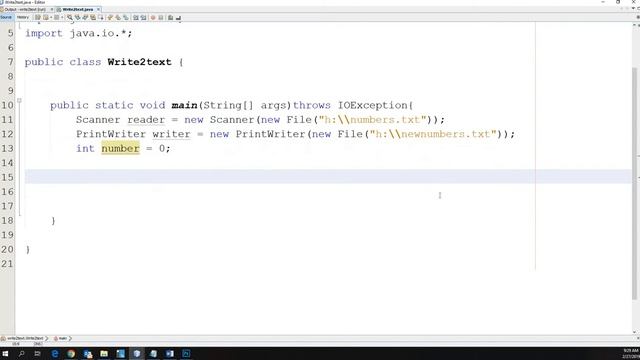The height and width of the screenshot is (360, 640).
Task: Stop macro recording icon
Action: click(x=161, y=18)
